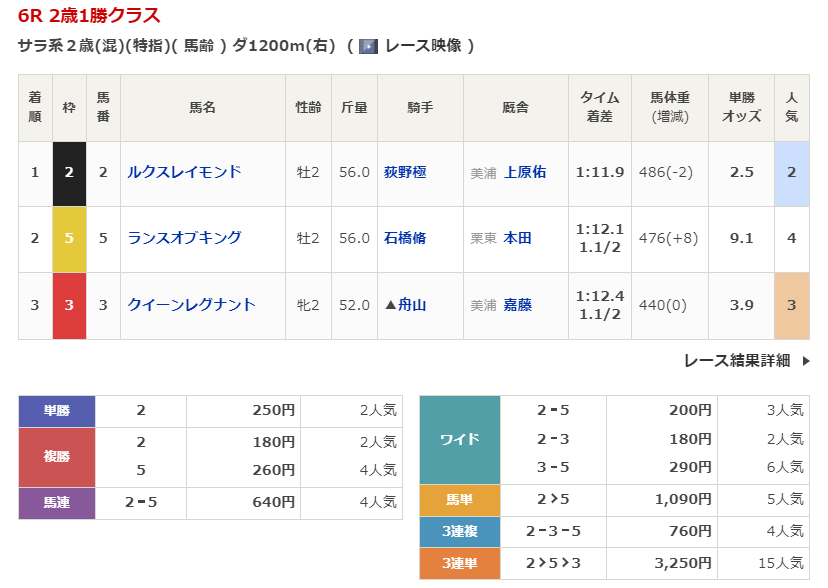The width and height of the screenshot is (828, 588).
Task: Select the 3連単 payout label
Action: click(x=459, y=564)
